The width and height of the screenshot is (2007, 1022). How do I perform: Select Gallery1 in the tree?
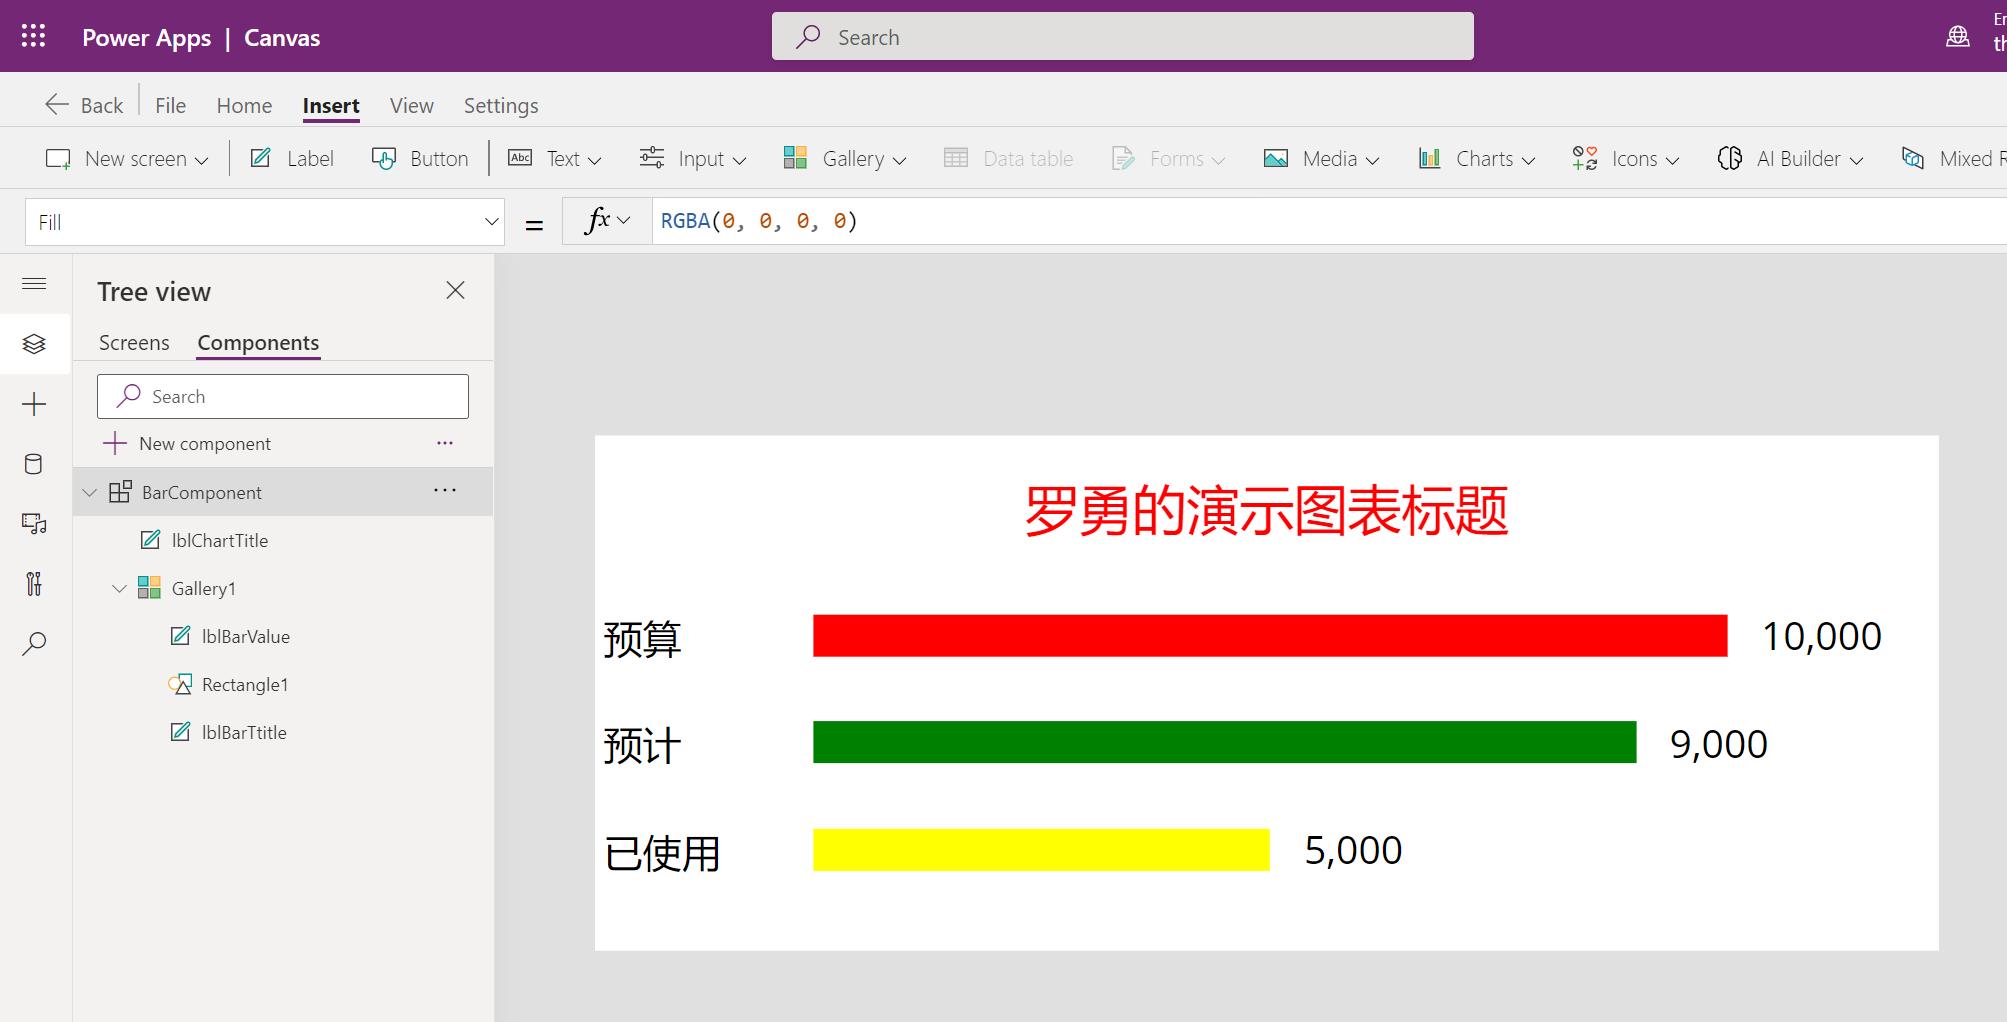point(204,588)
